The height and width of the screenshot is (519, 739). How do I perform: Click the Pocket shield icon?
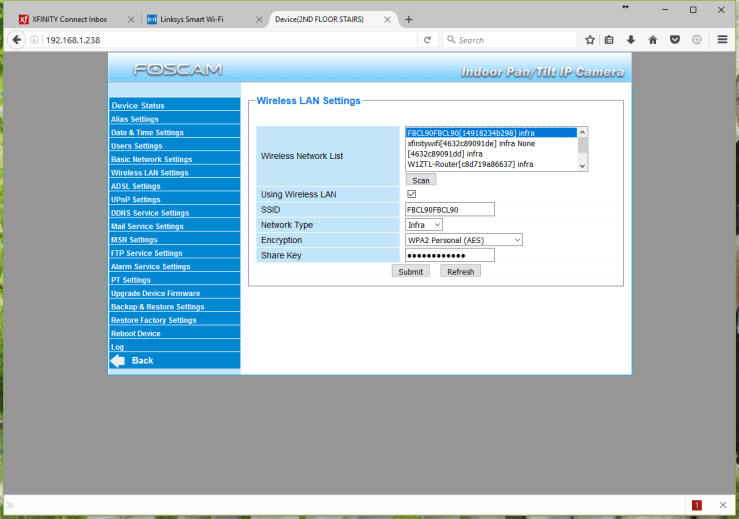click(x=674, y=40)
